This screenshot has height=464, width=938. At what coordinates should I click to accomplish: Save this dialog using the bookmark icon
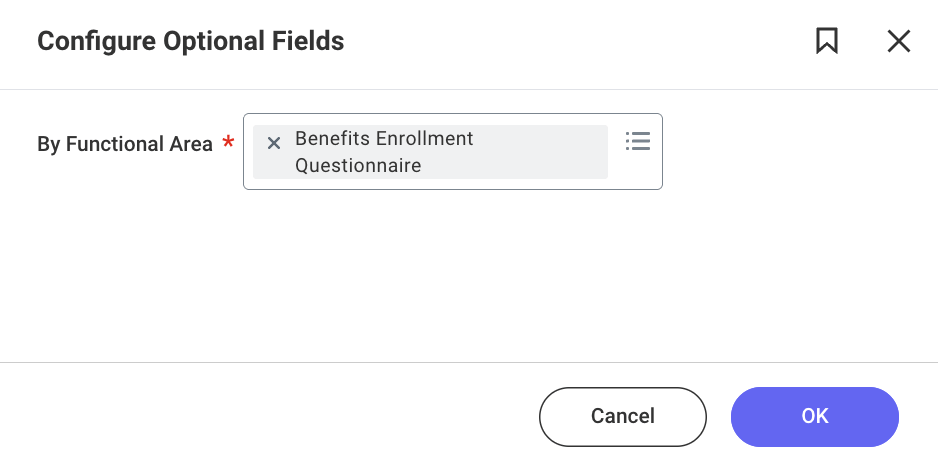tap(827, 41)
